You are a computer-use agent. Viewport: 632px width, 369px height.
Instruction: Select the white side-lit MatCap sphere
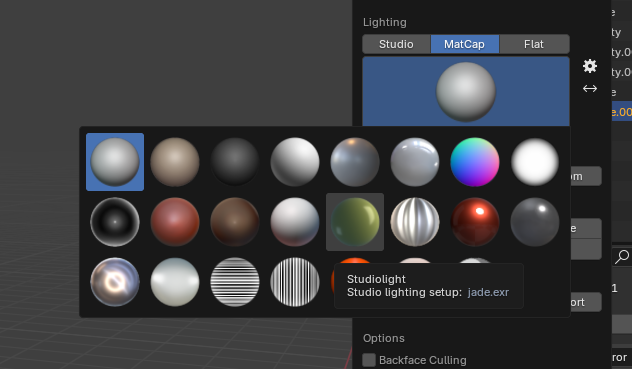[x=295, y=162]
